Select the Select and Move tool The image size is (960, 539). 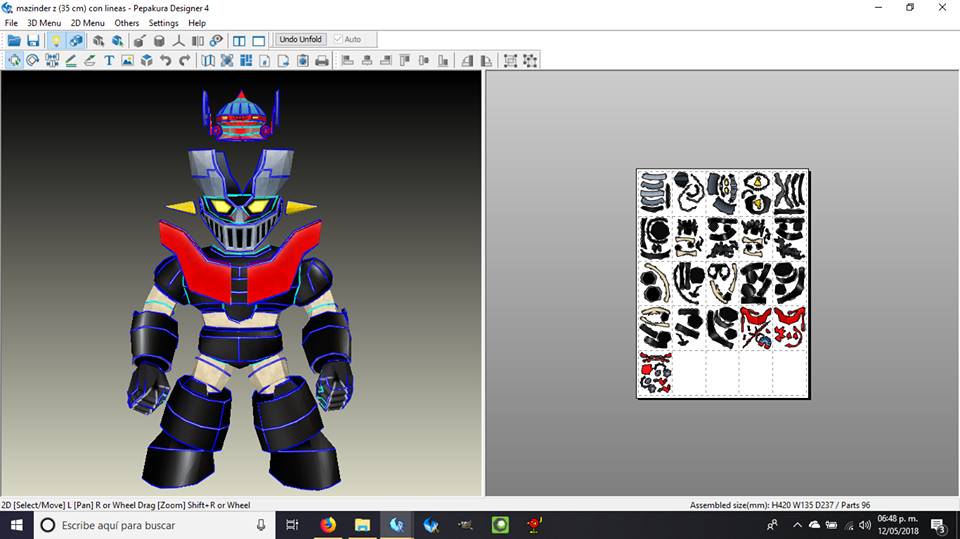click(x=14, y=60)
